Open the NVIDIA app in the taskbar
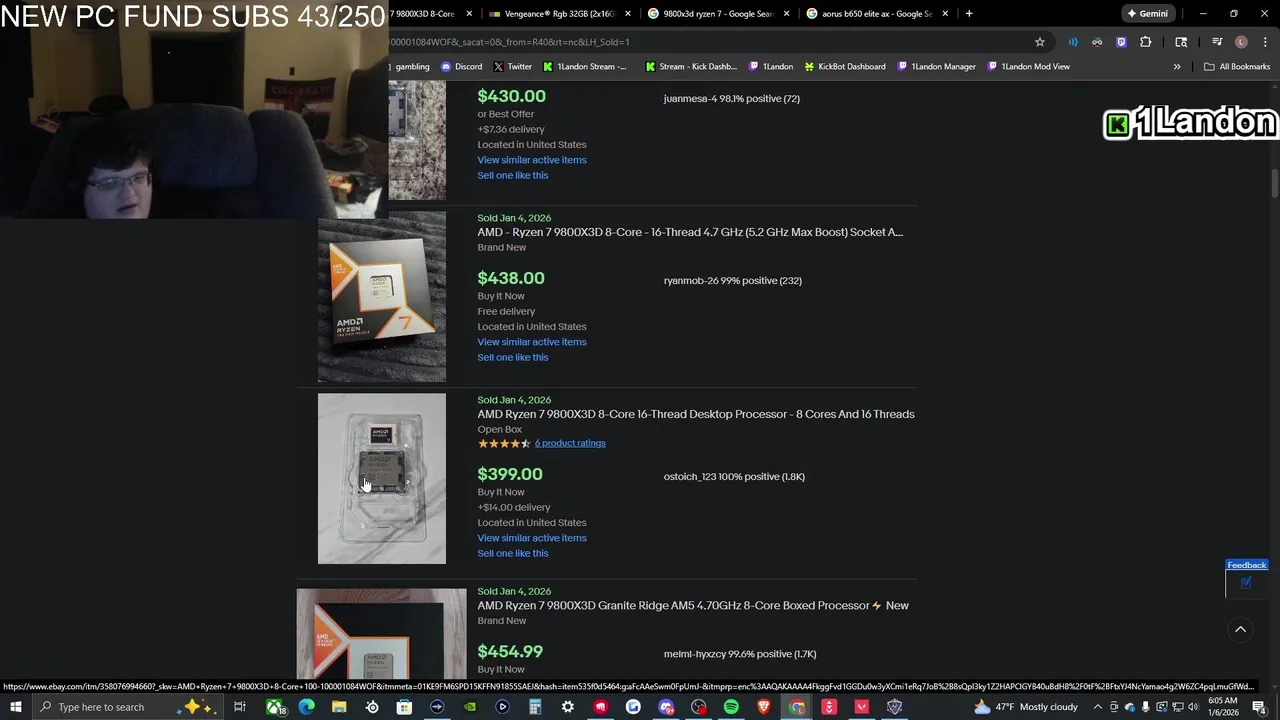This screenshot has width=1280, height=720. [x=470, y=707]
